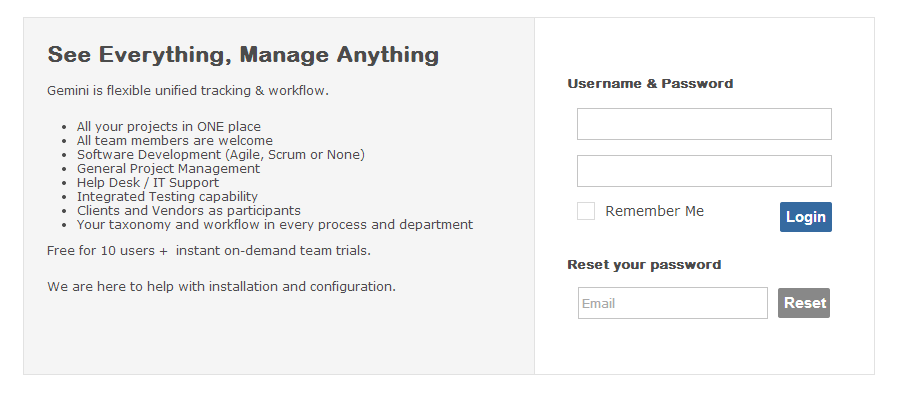Focus the username field above the password box
This screenshot has width=900, height=404.
coord(704,124)
